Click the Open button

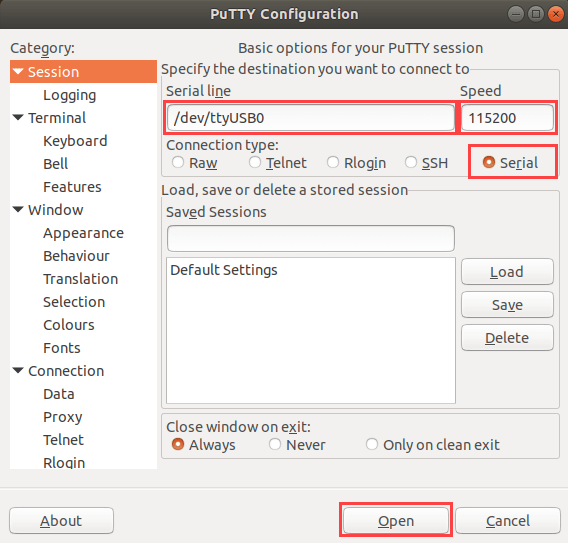coord(396,521)
